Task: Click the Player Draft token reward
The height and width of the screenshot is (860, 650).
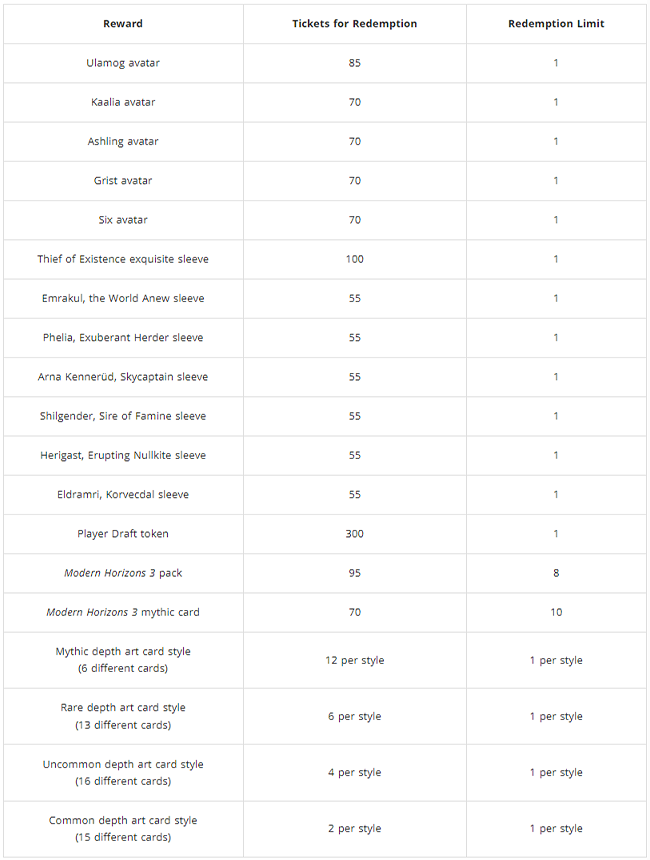Action: tap(123, 534)
